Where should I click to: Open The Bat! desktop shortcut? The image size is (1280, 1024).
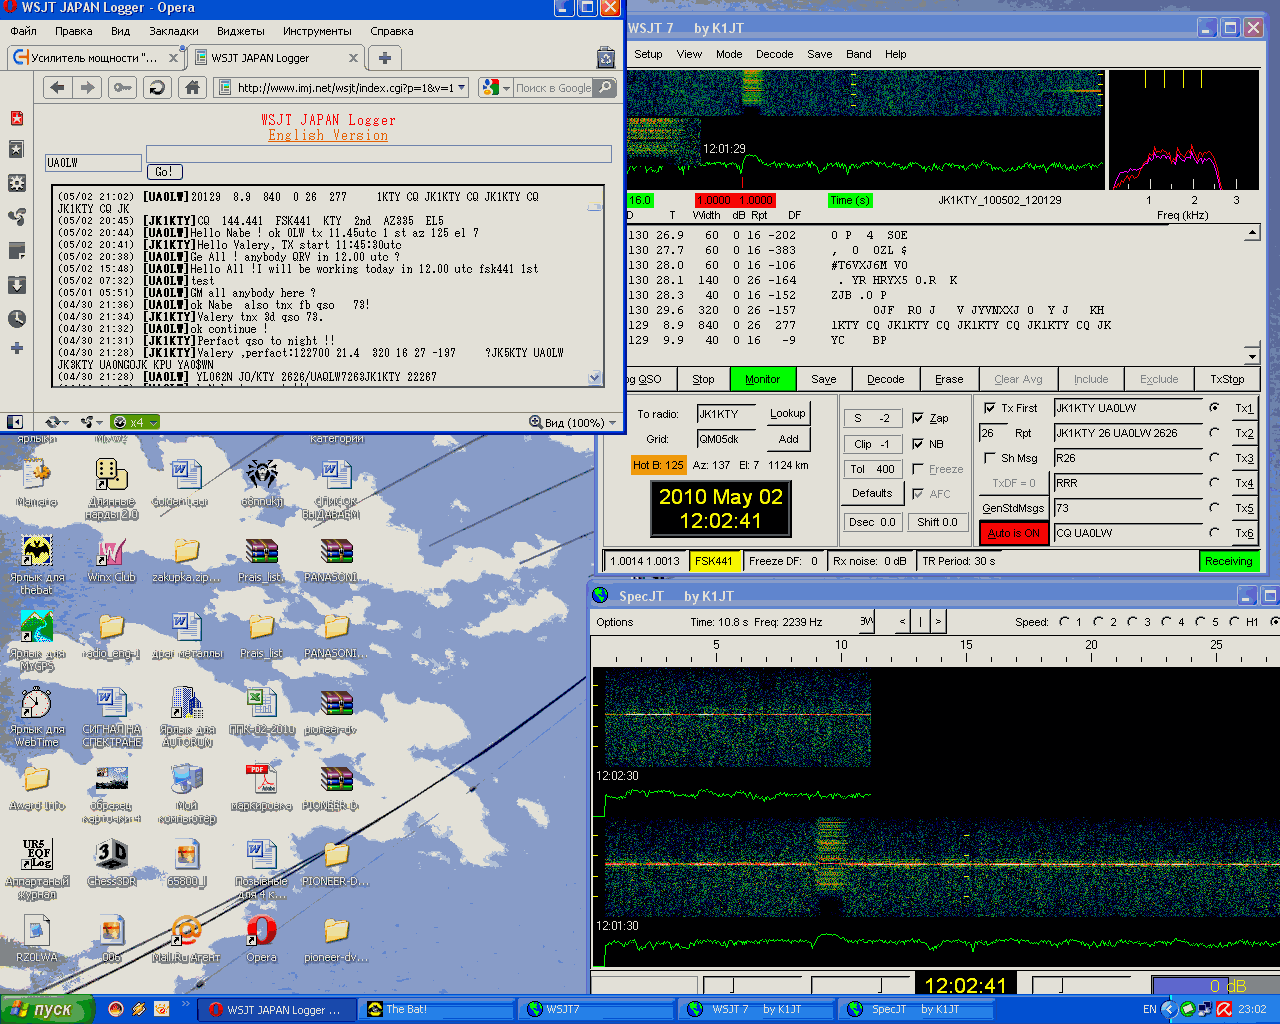coord(36,561)
